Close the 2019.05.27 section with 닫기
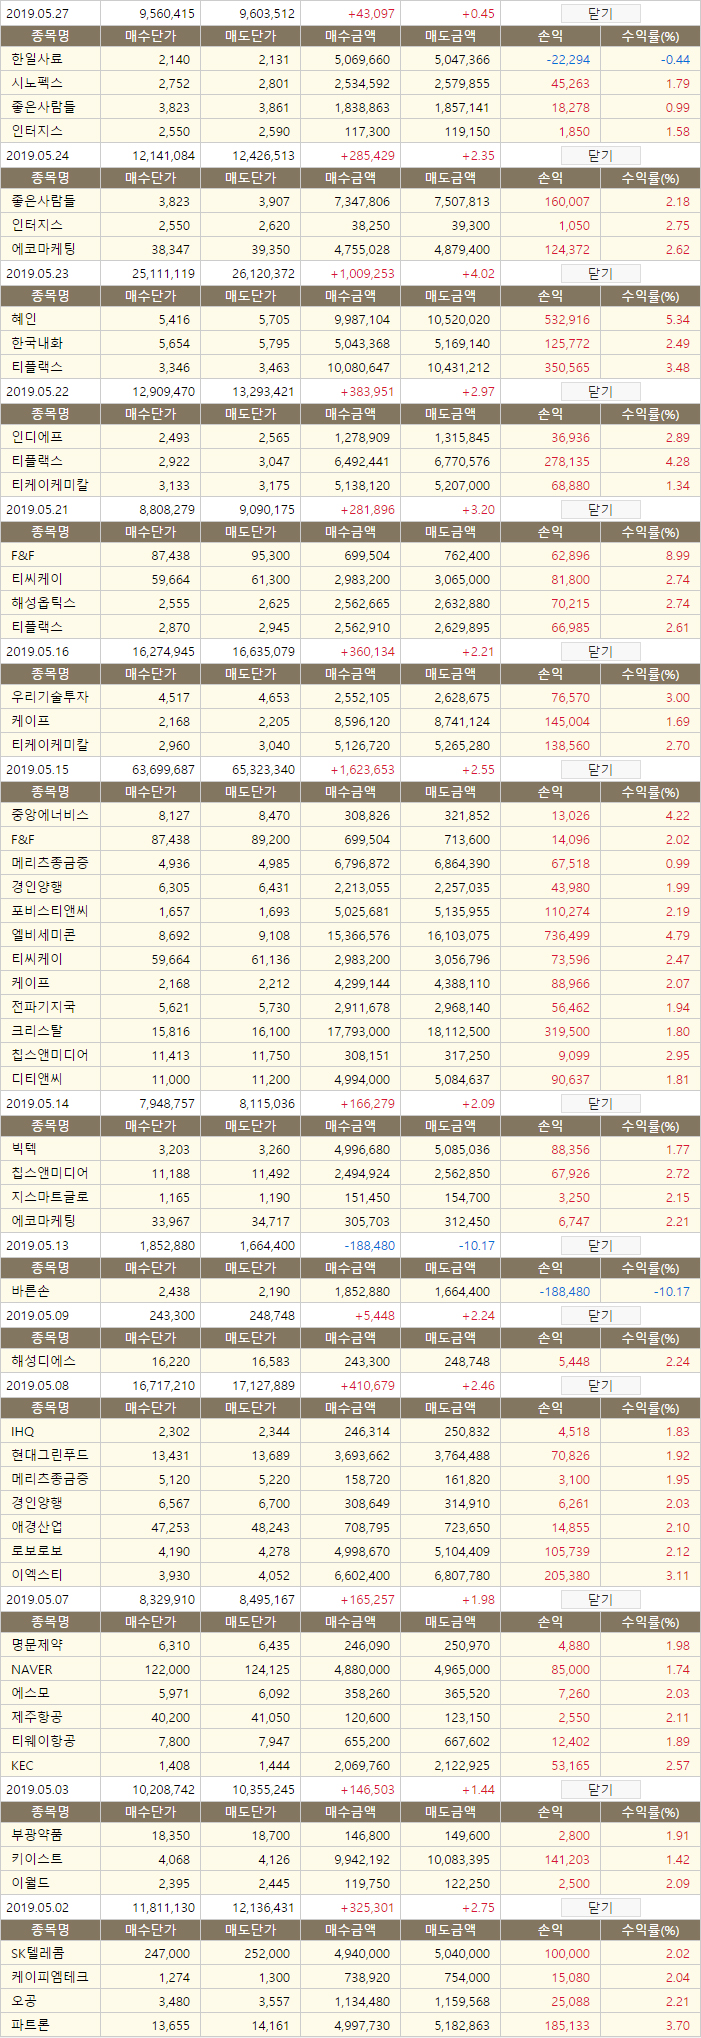The image size is (701, 2038). click(x=600, y=14)
